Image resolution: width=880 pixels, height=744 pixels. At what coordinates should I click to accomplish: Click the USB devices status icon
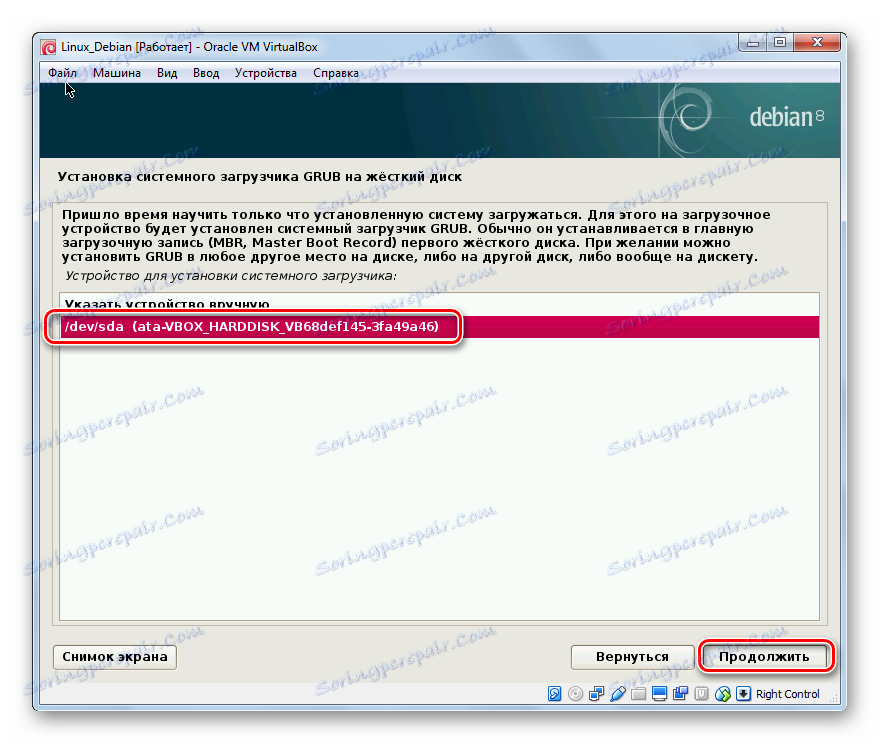617,694
